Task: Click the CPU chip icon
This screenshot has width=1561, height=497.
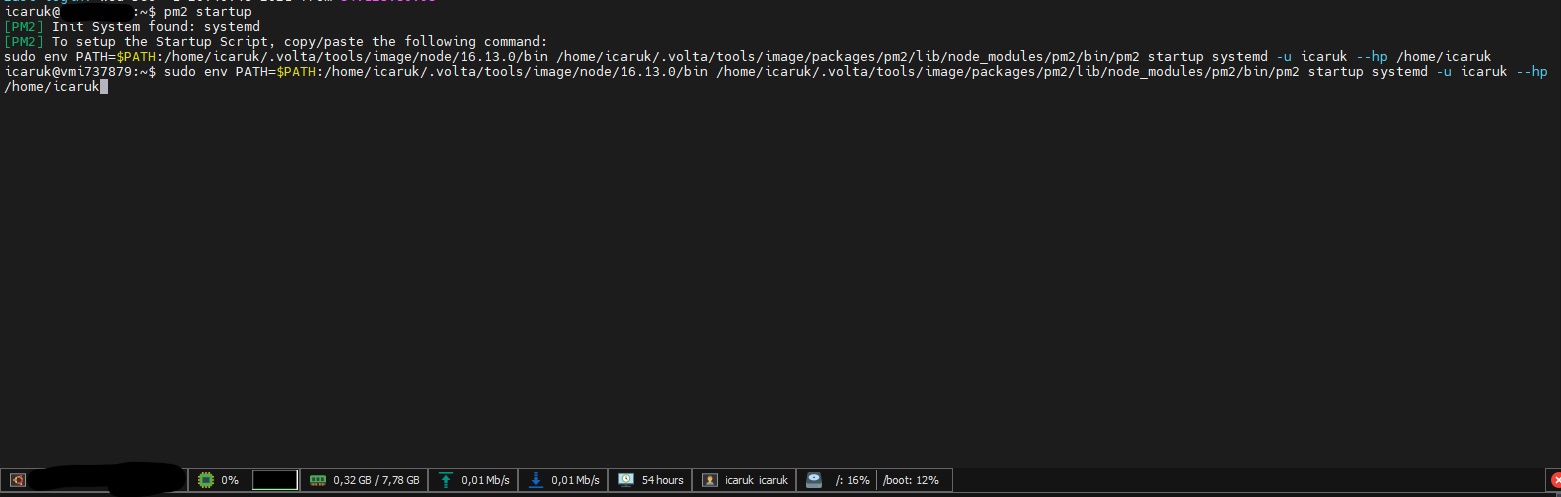Action: [x=205, y=480]
